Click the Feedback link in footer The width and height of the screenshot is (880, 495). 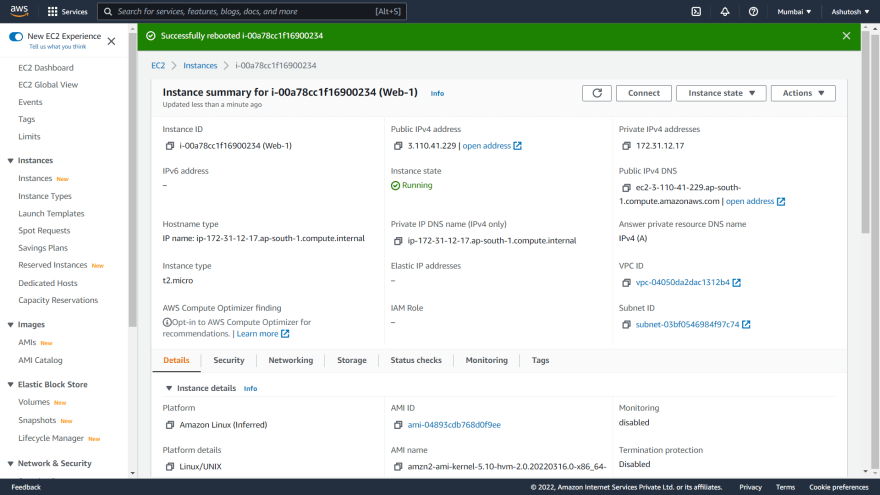click(26, 487)
